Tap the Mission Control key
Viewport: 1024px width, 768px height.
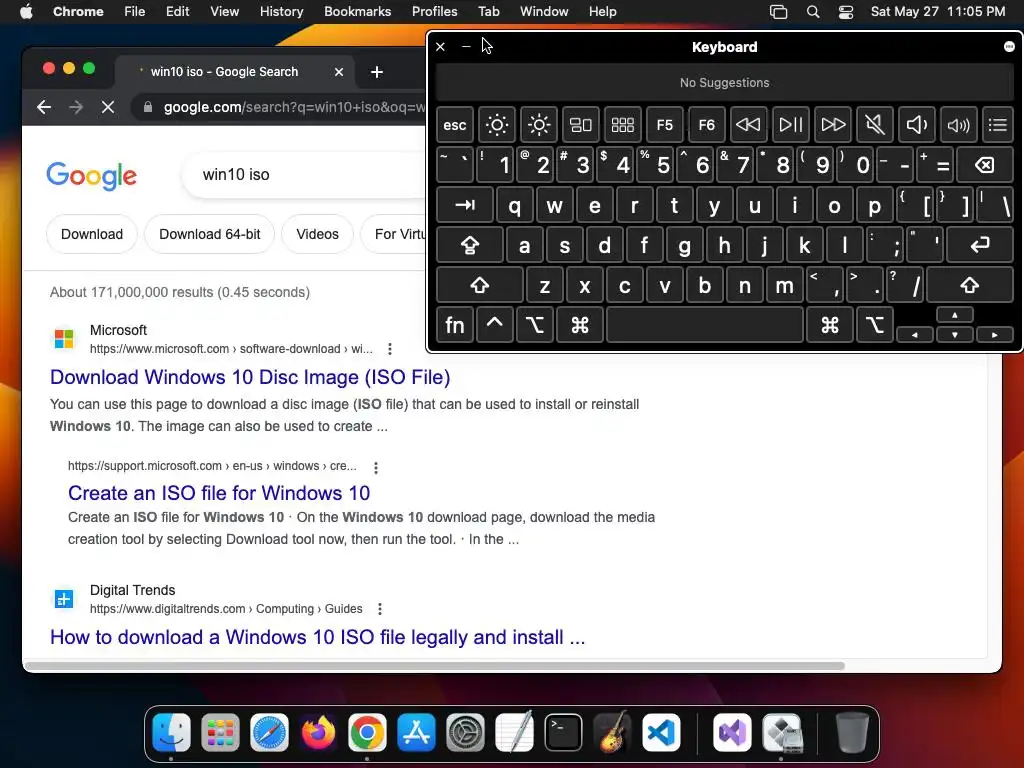point(581,125)
